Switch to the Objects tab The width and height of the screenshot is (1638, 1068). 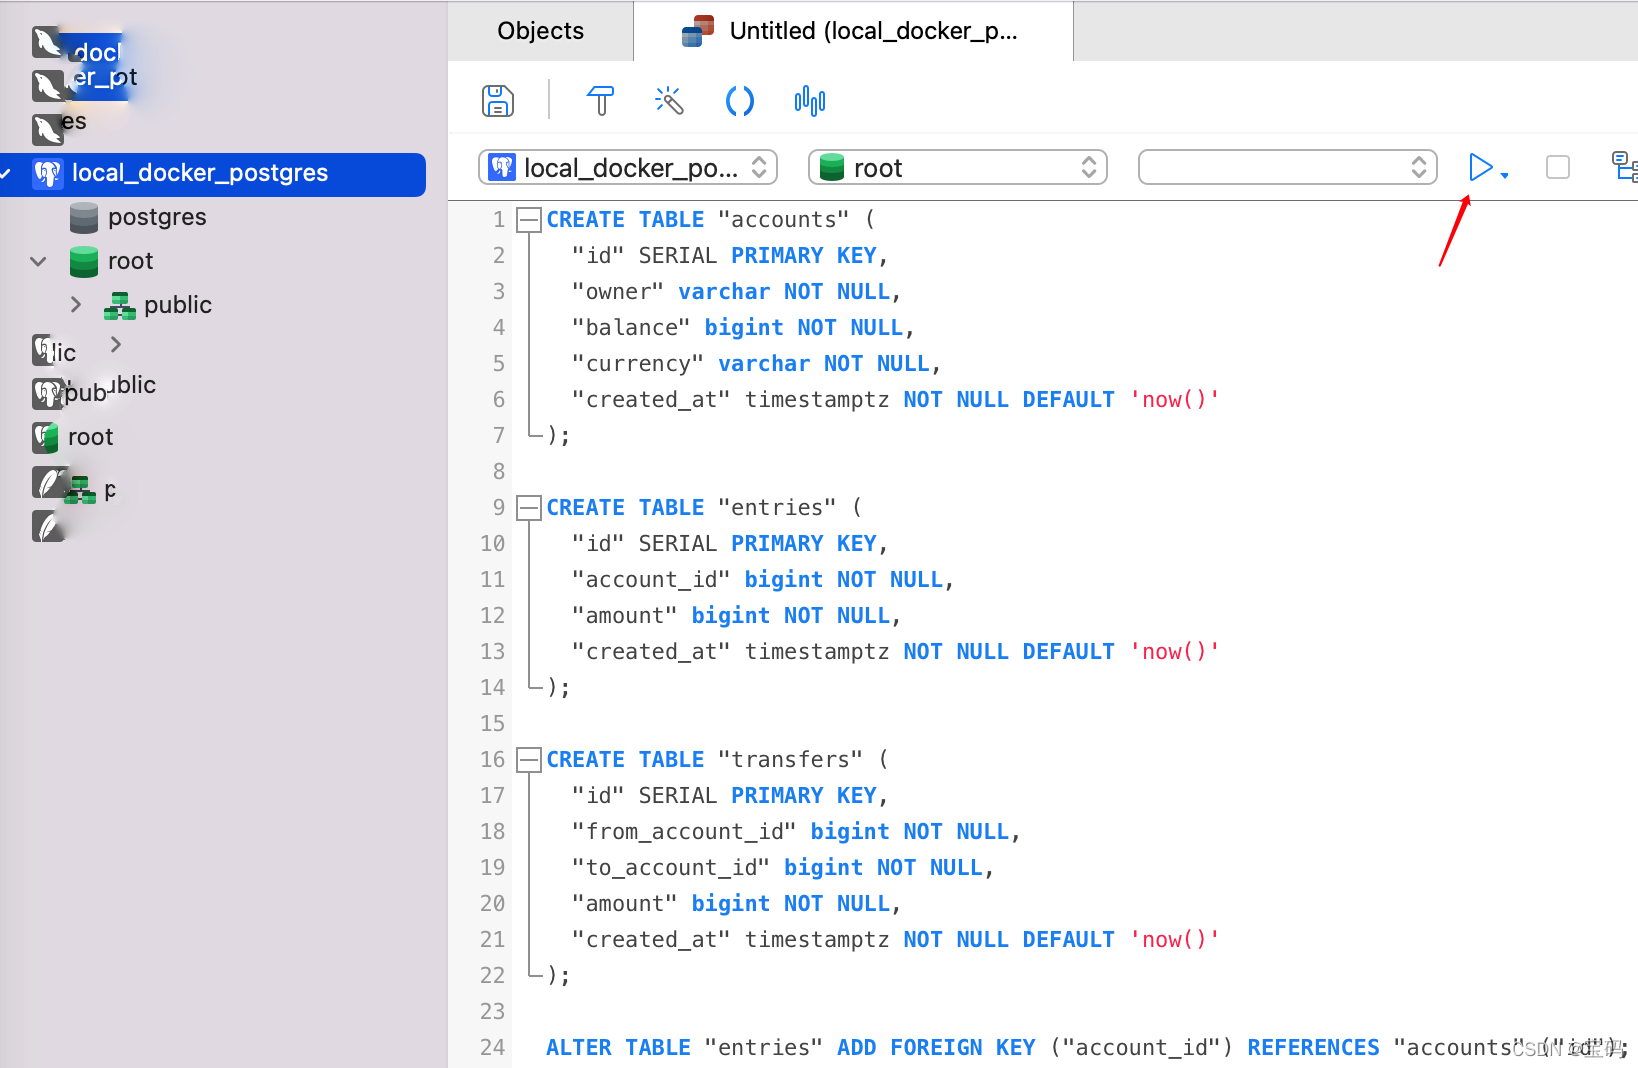541,31
